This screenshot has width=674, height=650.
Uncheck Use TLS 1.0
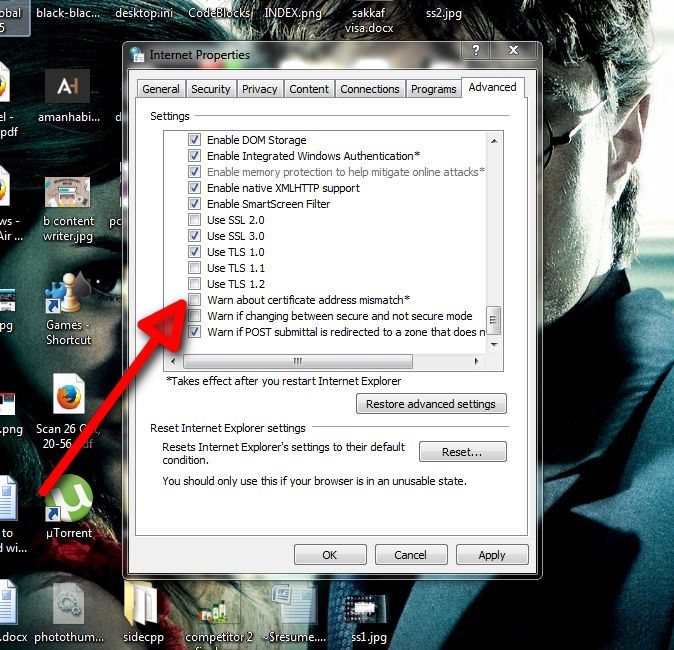(194, 251)
